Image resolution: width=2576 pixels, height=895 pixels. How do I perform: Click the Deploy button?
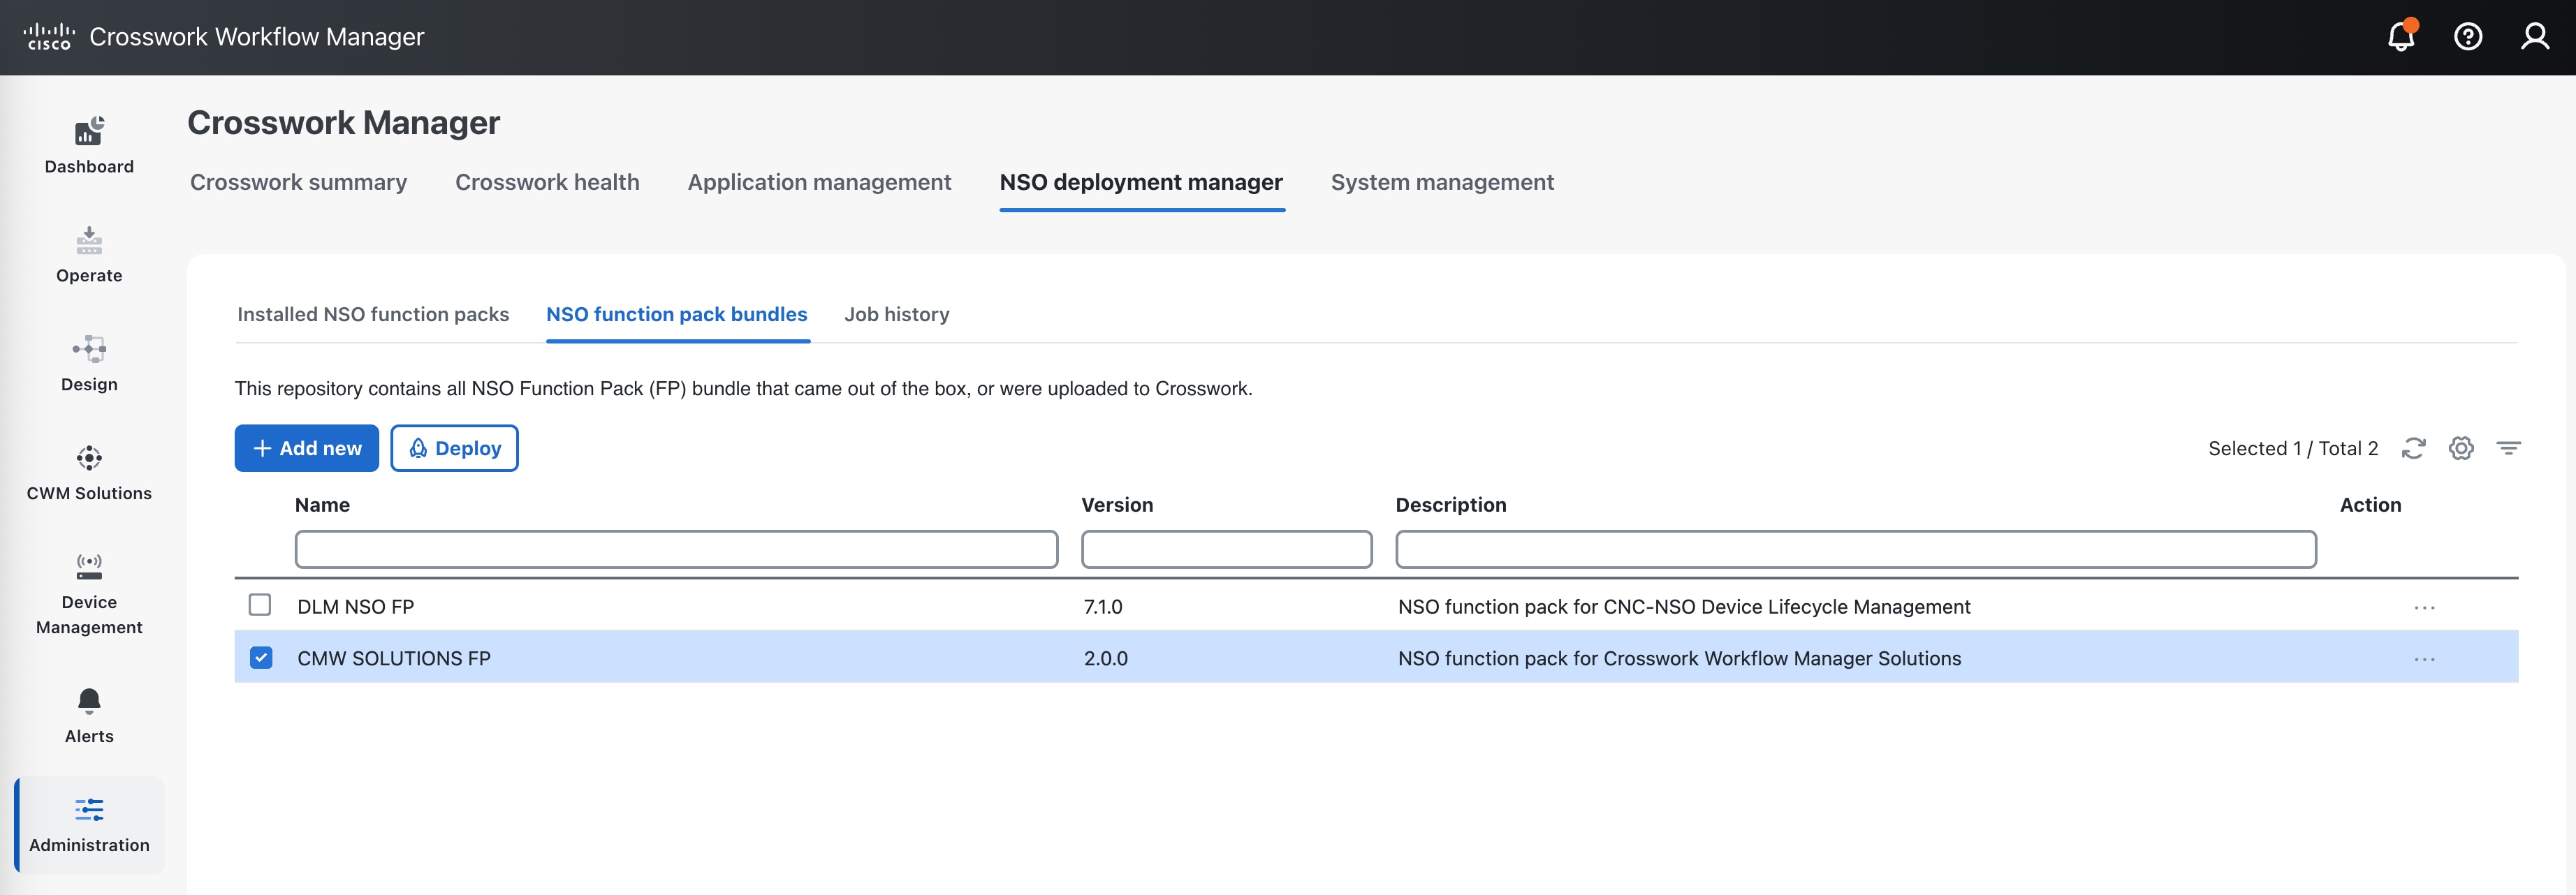click(454, 448)
